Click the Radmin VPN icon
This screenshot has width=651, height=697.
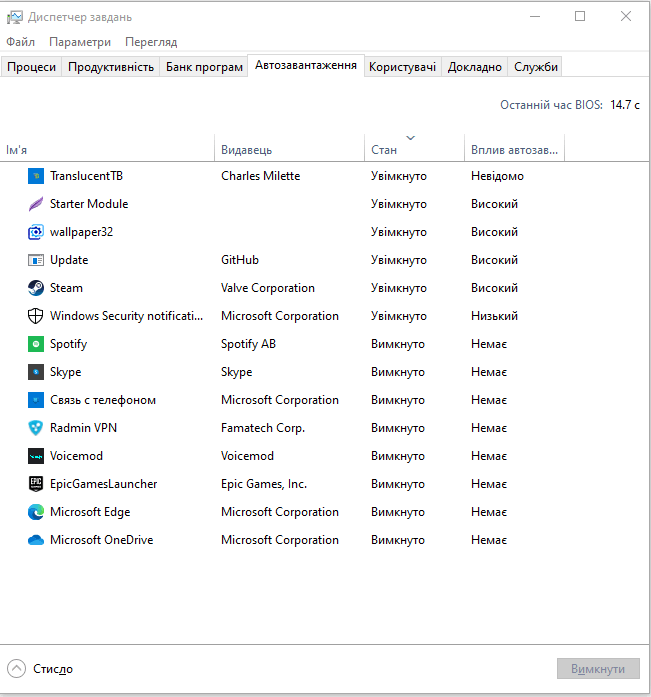tap(36, 428)
